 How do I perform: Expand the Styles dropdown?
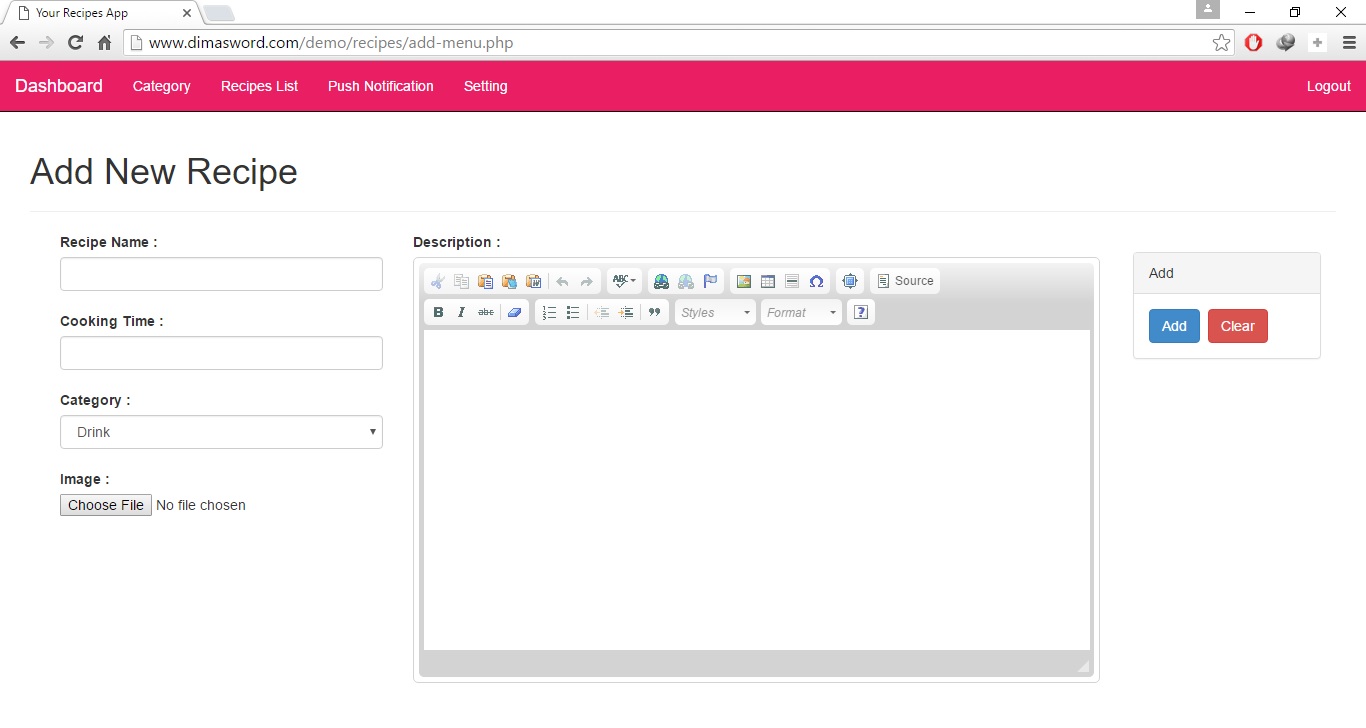(716, 312)
